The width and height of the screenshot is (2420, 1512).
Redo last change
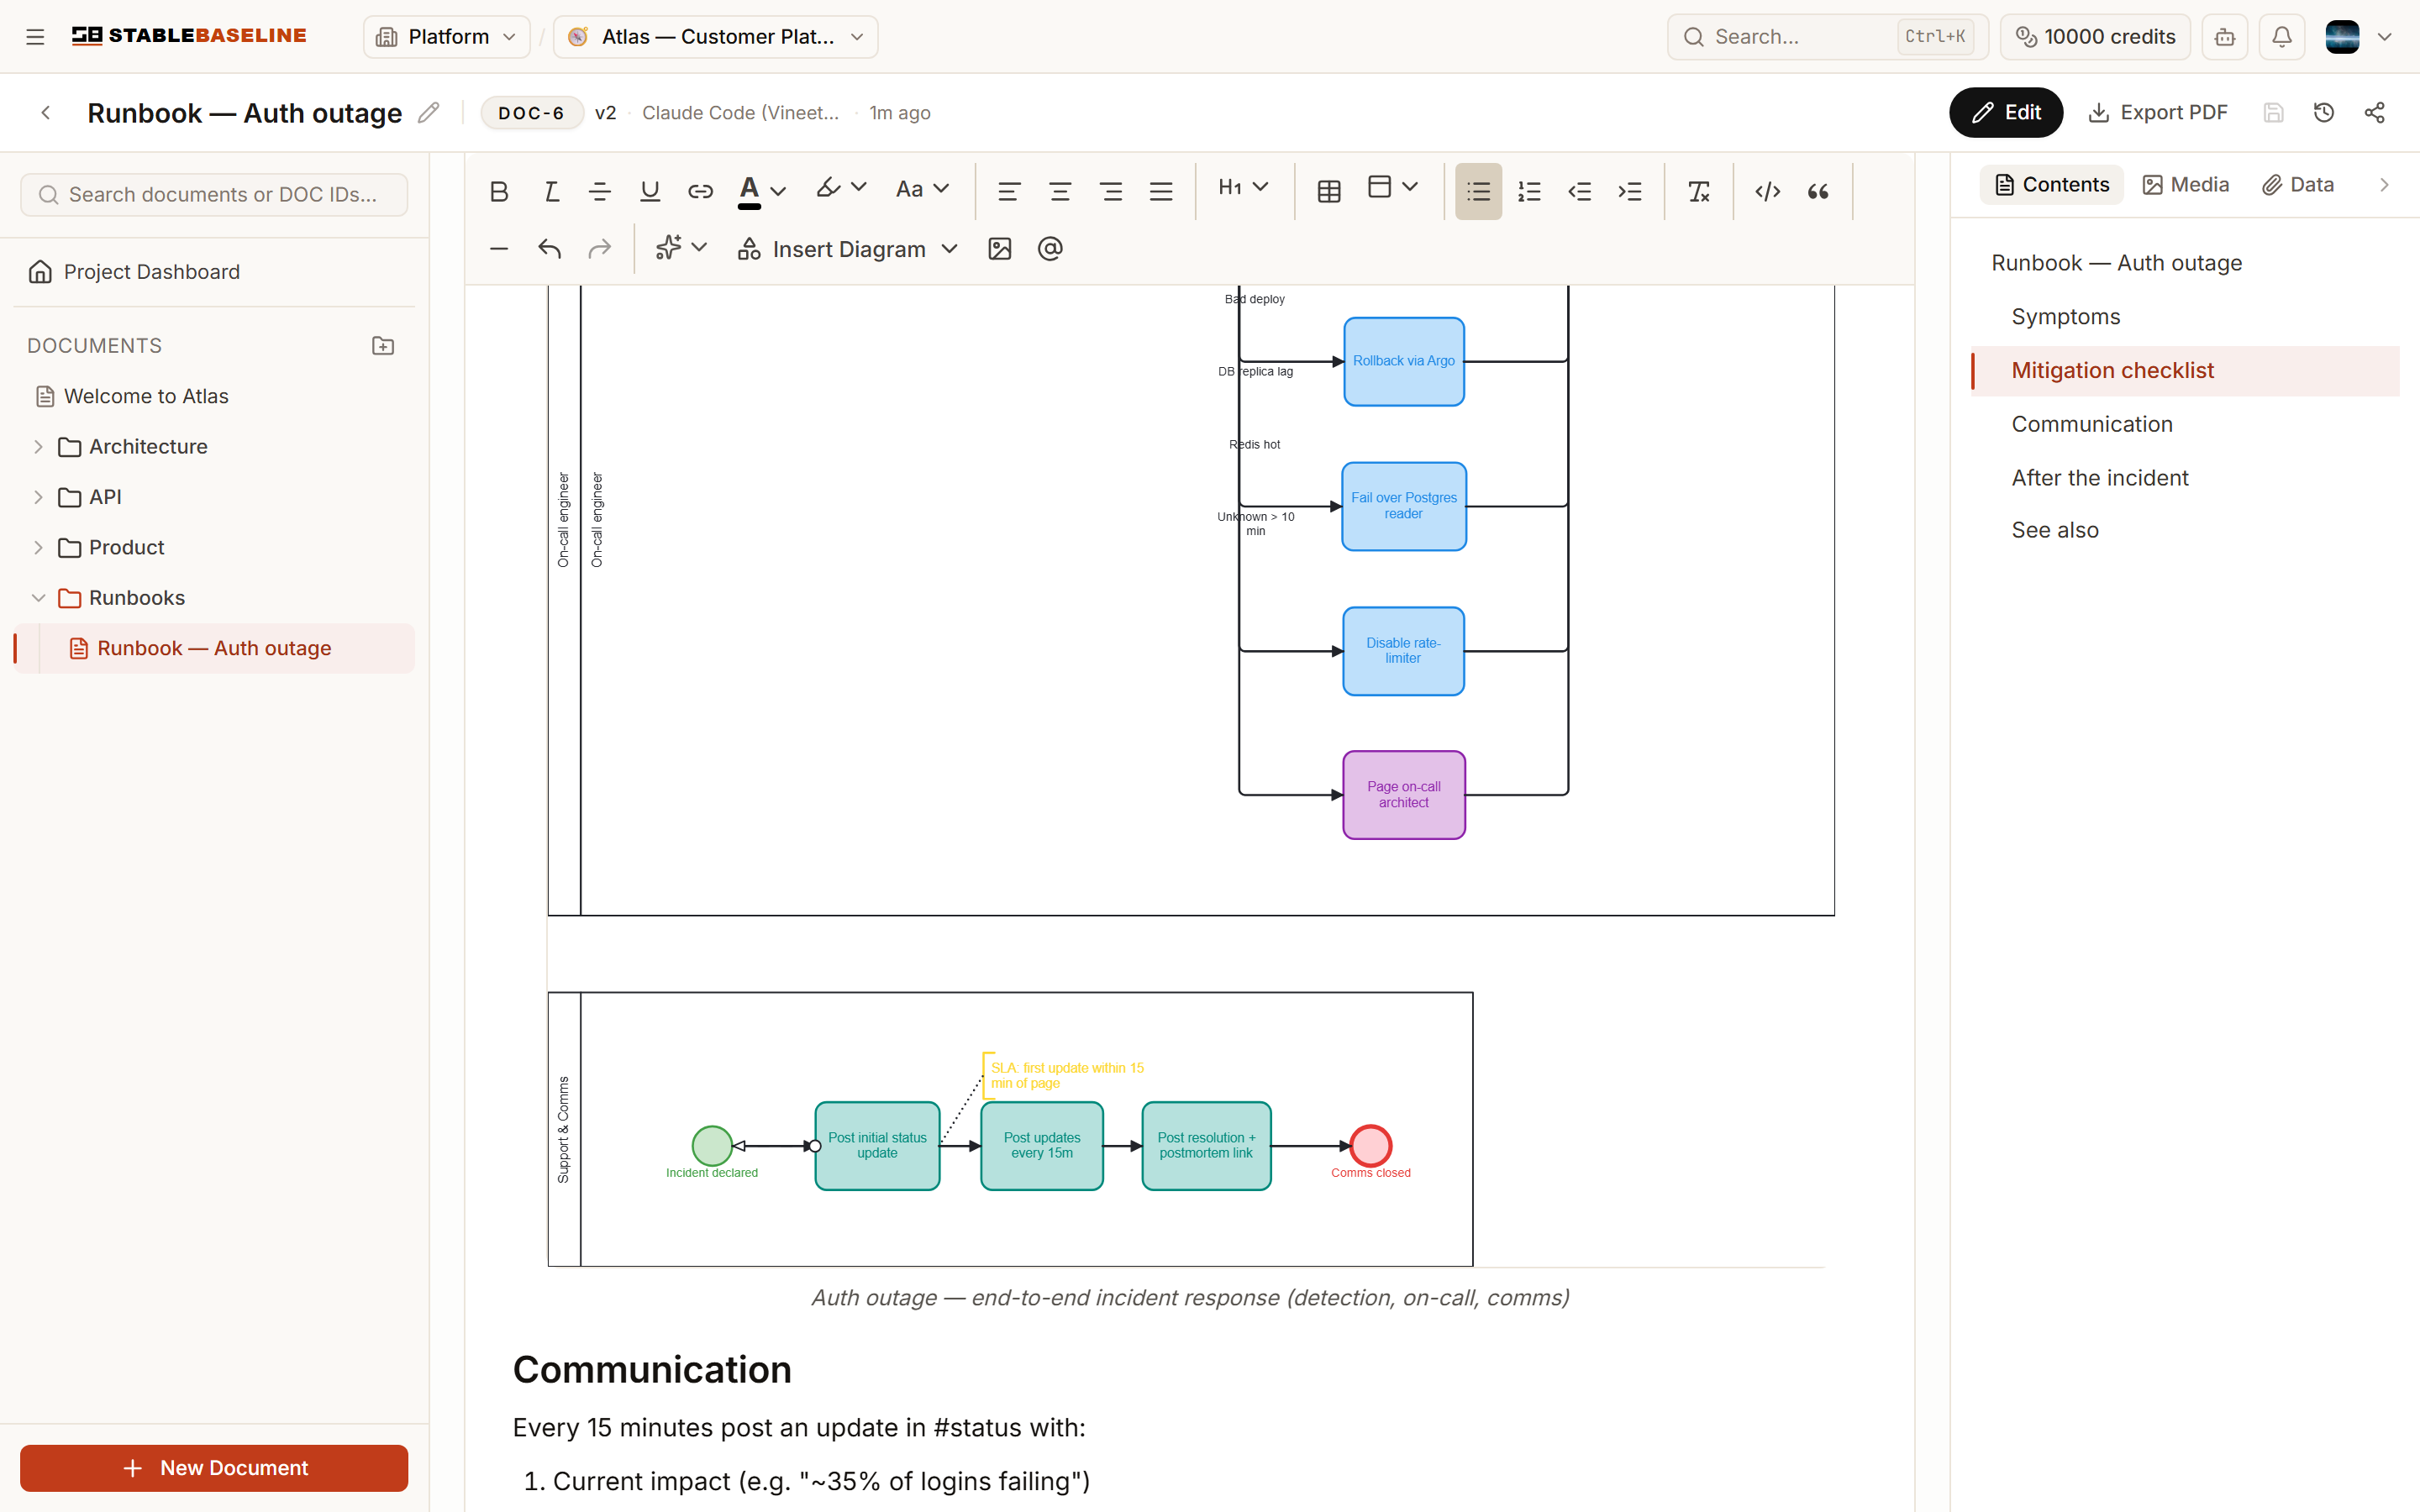(x=599, y=249)
